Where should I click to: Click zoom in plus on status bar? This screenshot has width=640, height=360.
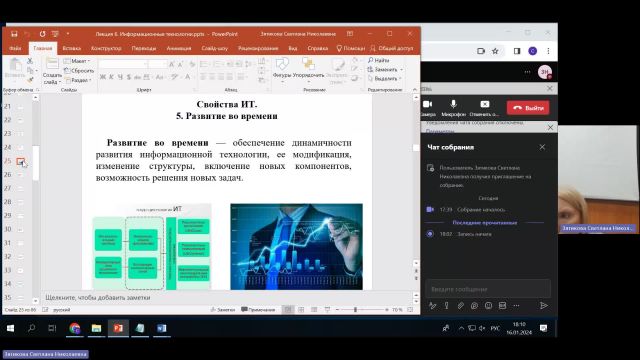(387, 310)
